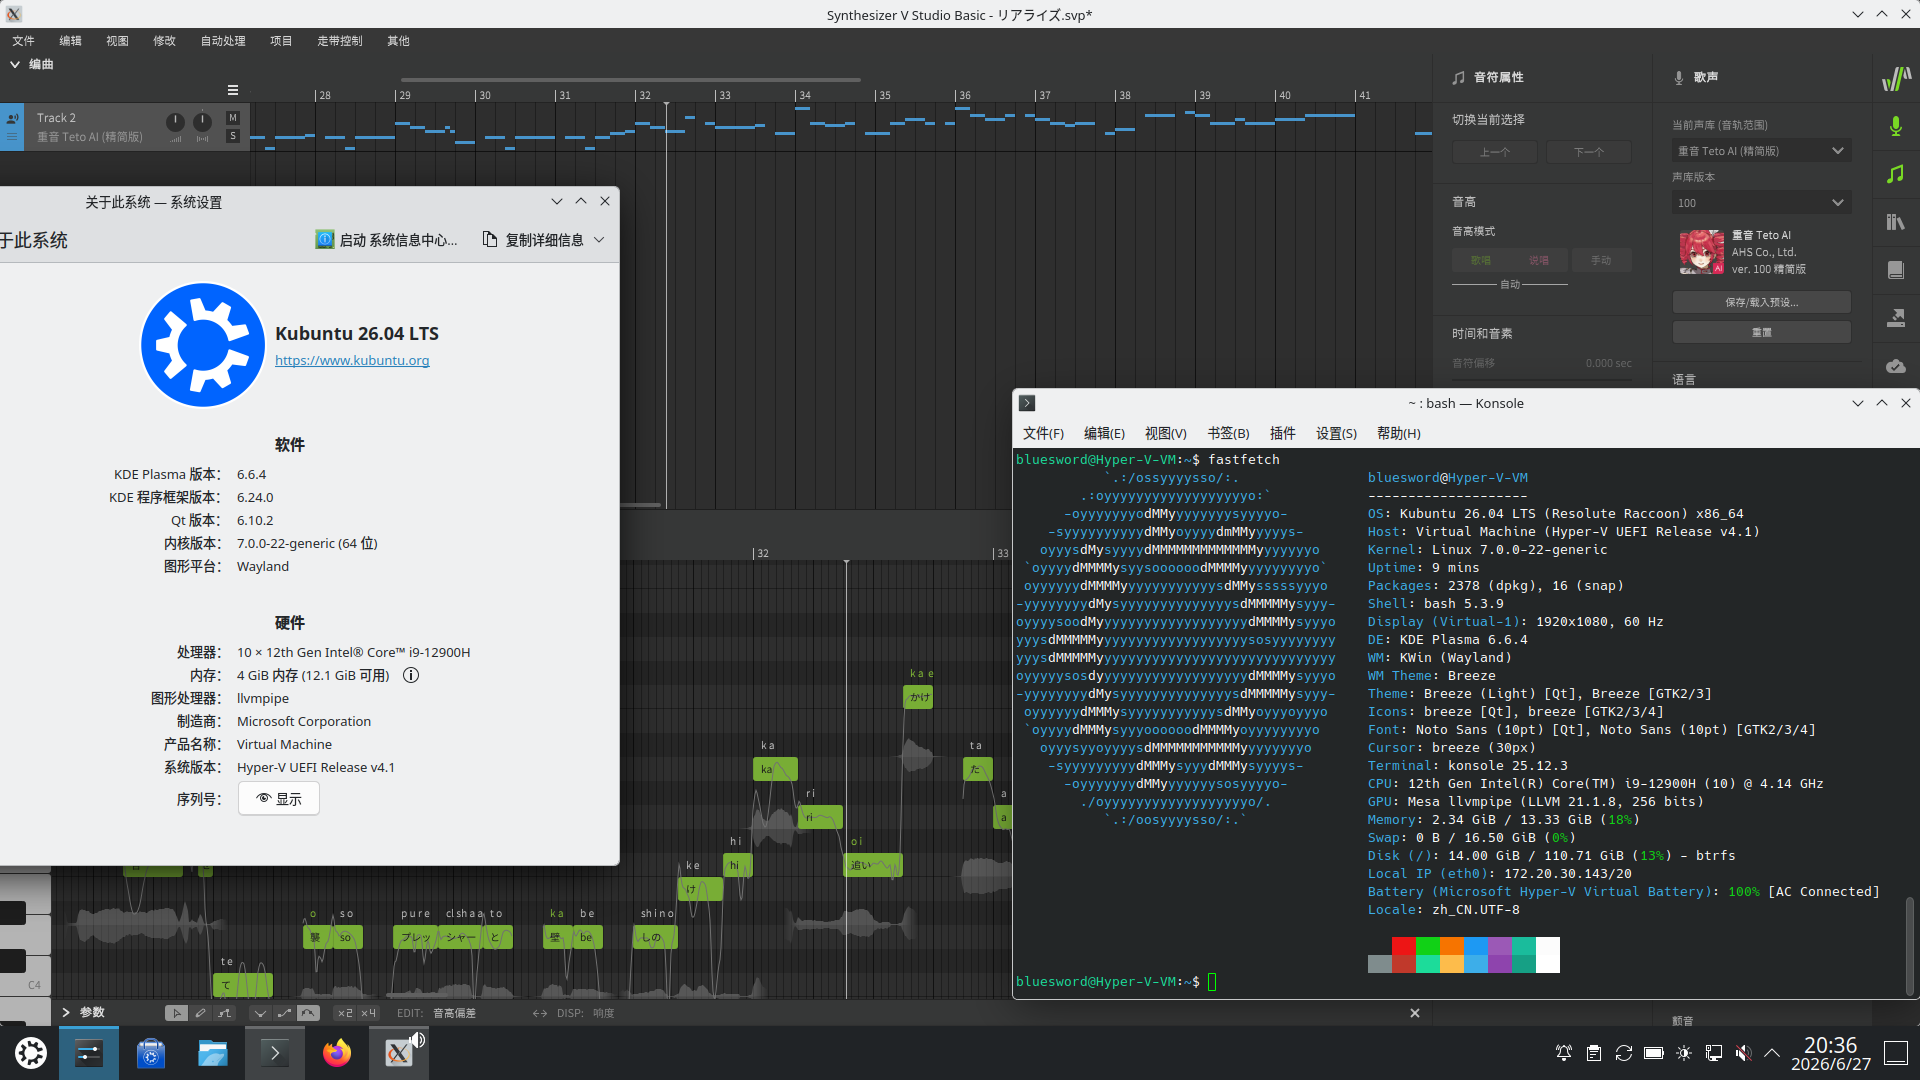Open the voice panel microphone icon in the Synthesizer V sidebar

[x=1895, y=126]
